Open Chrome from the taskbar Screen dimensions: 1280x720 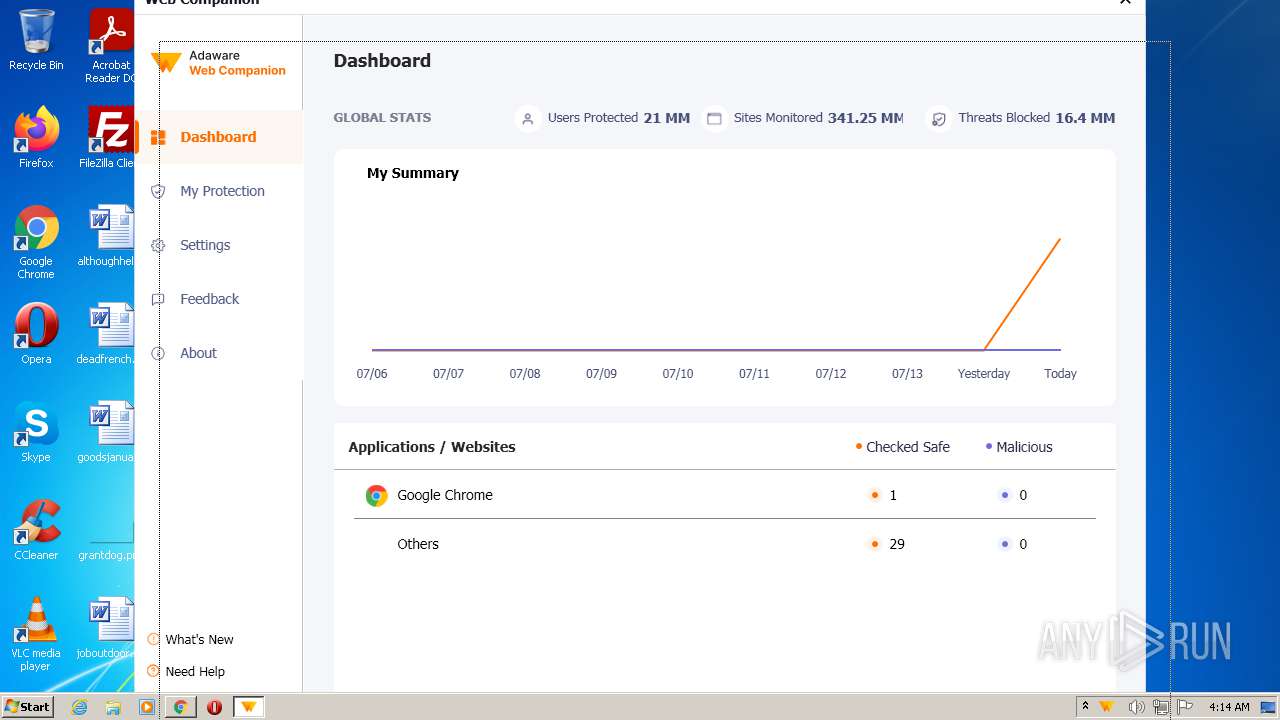[x=180, y=707]
